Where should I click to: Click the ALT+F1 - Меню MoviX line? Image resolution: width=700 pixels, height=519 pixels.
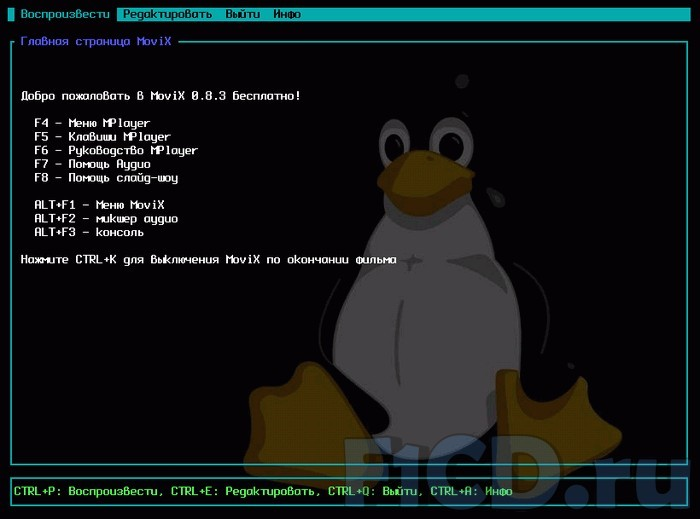[99, 205]
